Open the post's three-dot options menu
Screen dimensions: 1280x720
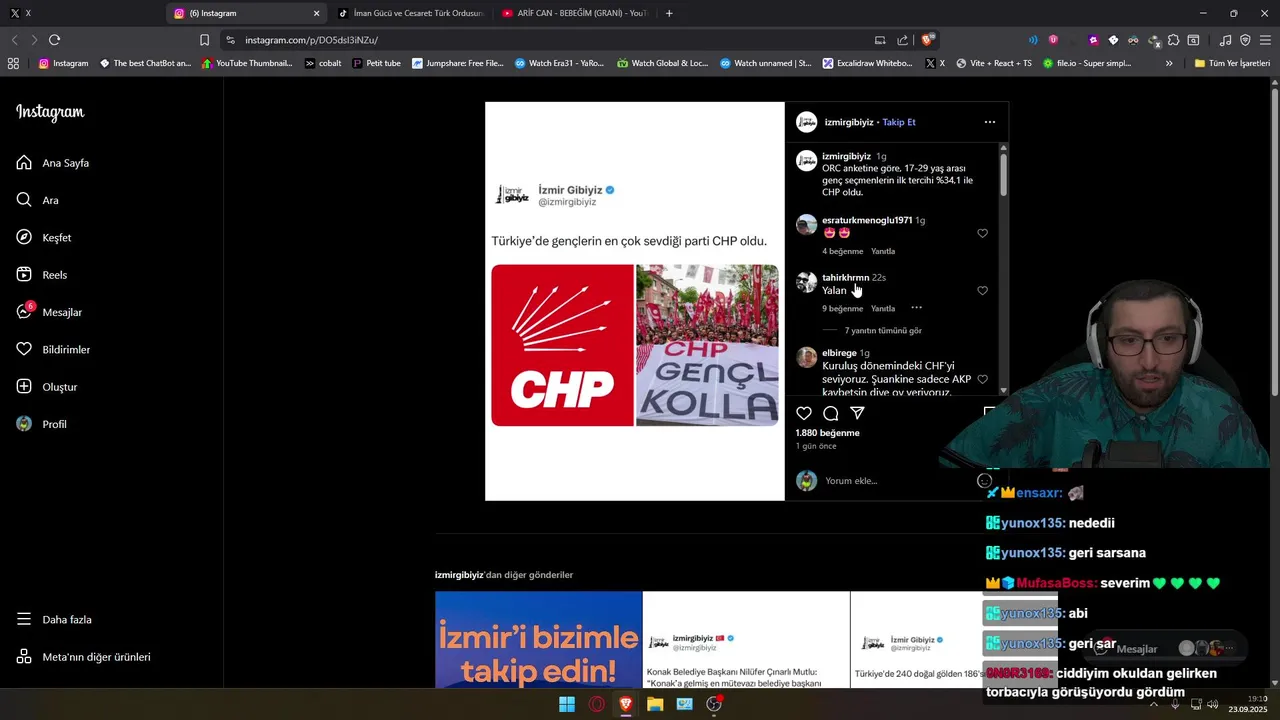coord(989,122)
